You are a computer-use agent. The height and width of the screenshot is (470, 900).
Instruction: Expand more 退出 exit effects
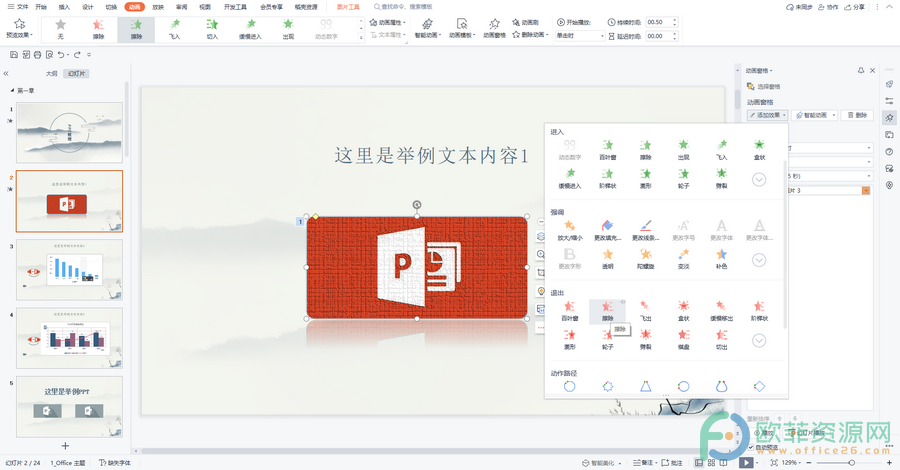coord(759,340)
